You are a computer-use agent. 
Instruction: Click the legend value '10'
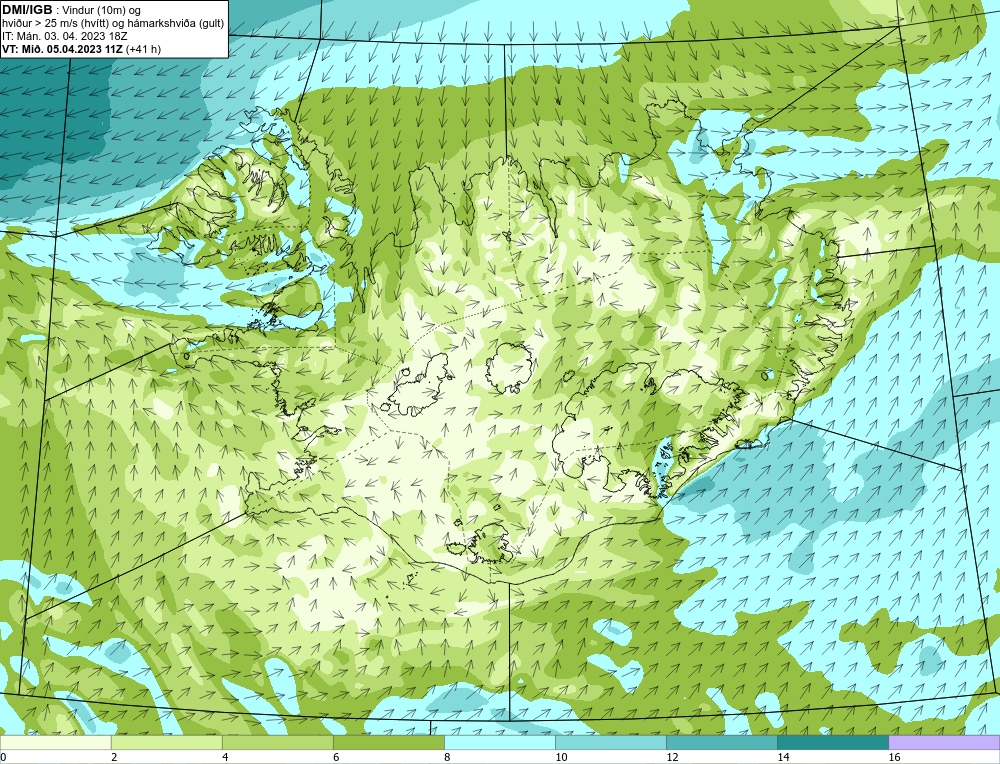tap(561, 757)
